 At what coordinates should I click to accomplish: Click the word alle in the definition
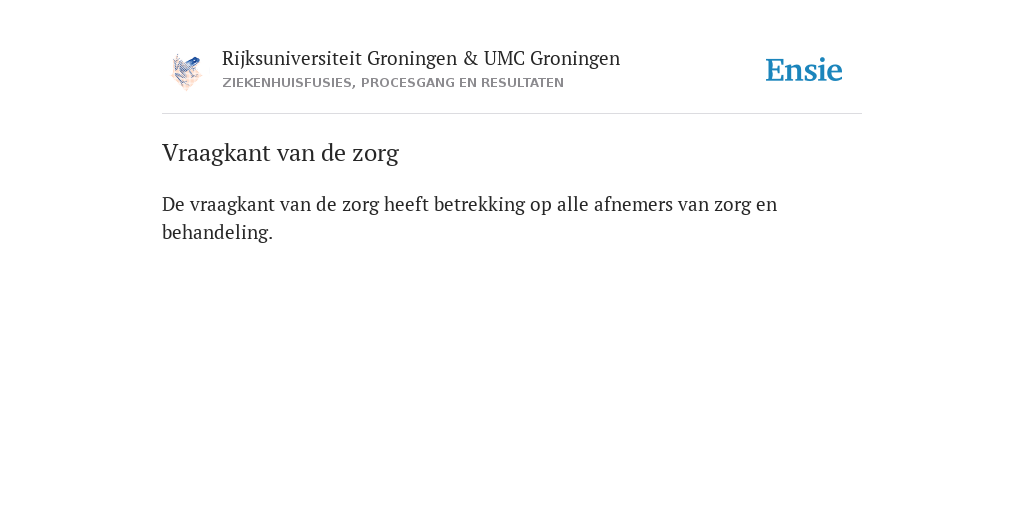click(x=573, y=204)
